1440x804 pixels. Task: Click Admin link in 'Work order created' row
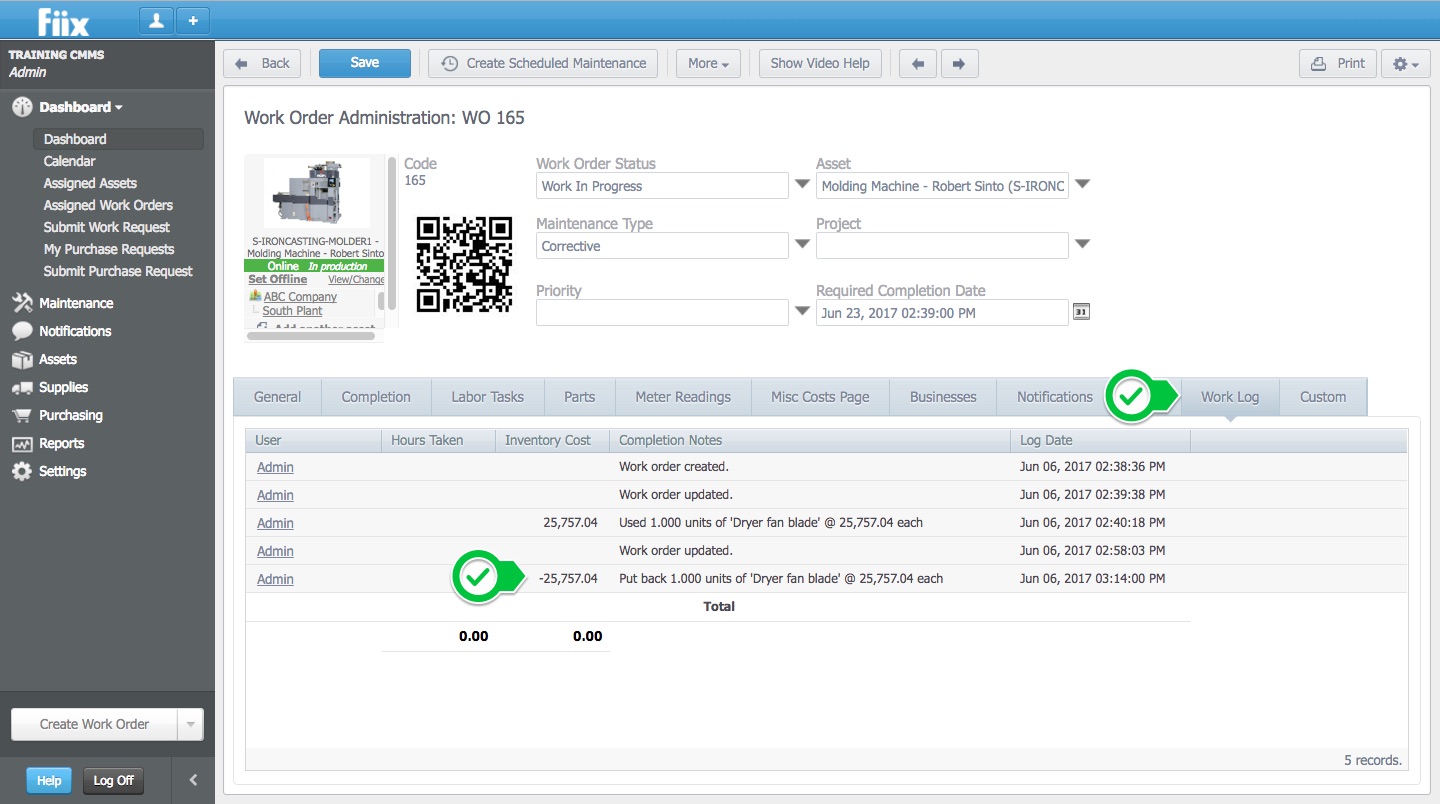click(275, 467)
